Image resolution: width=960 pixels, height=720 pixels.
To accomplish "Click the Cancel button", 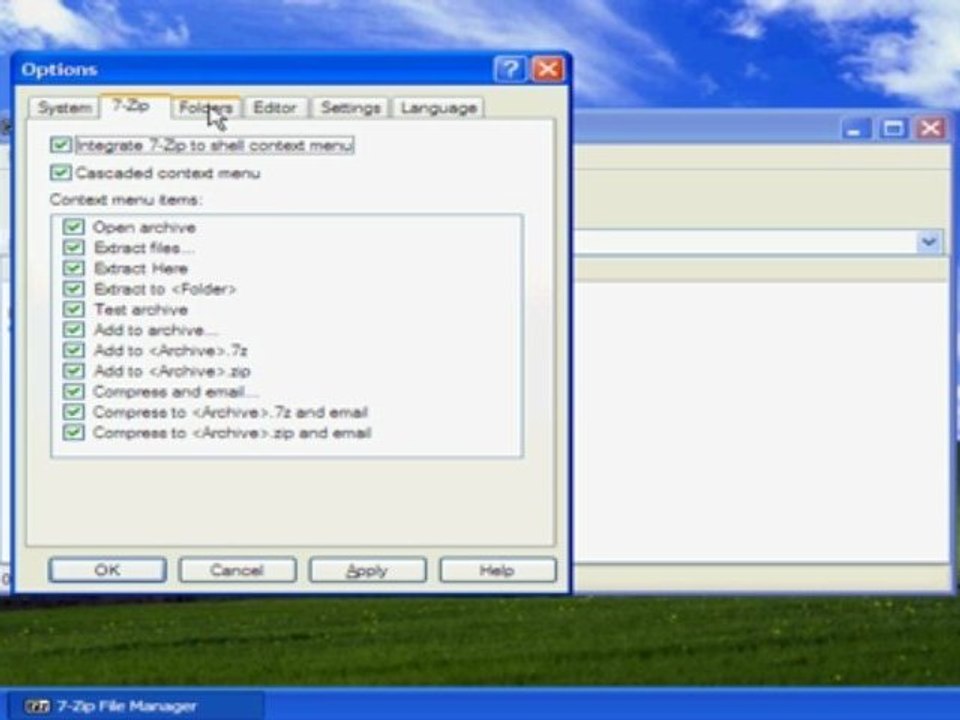I will coord(237,570).
